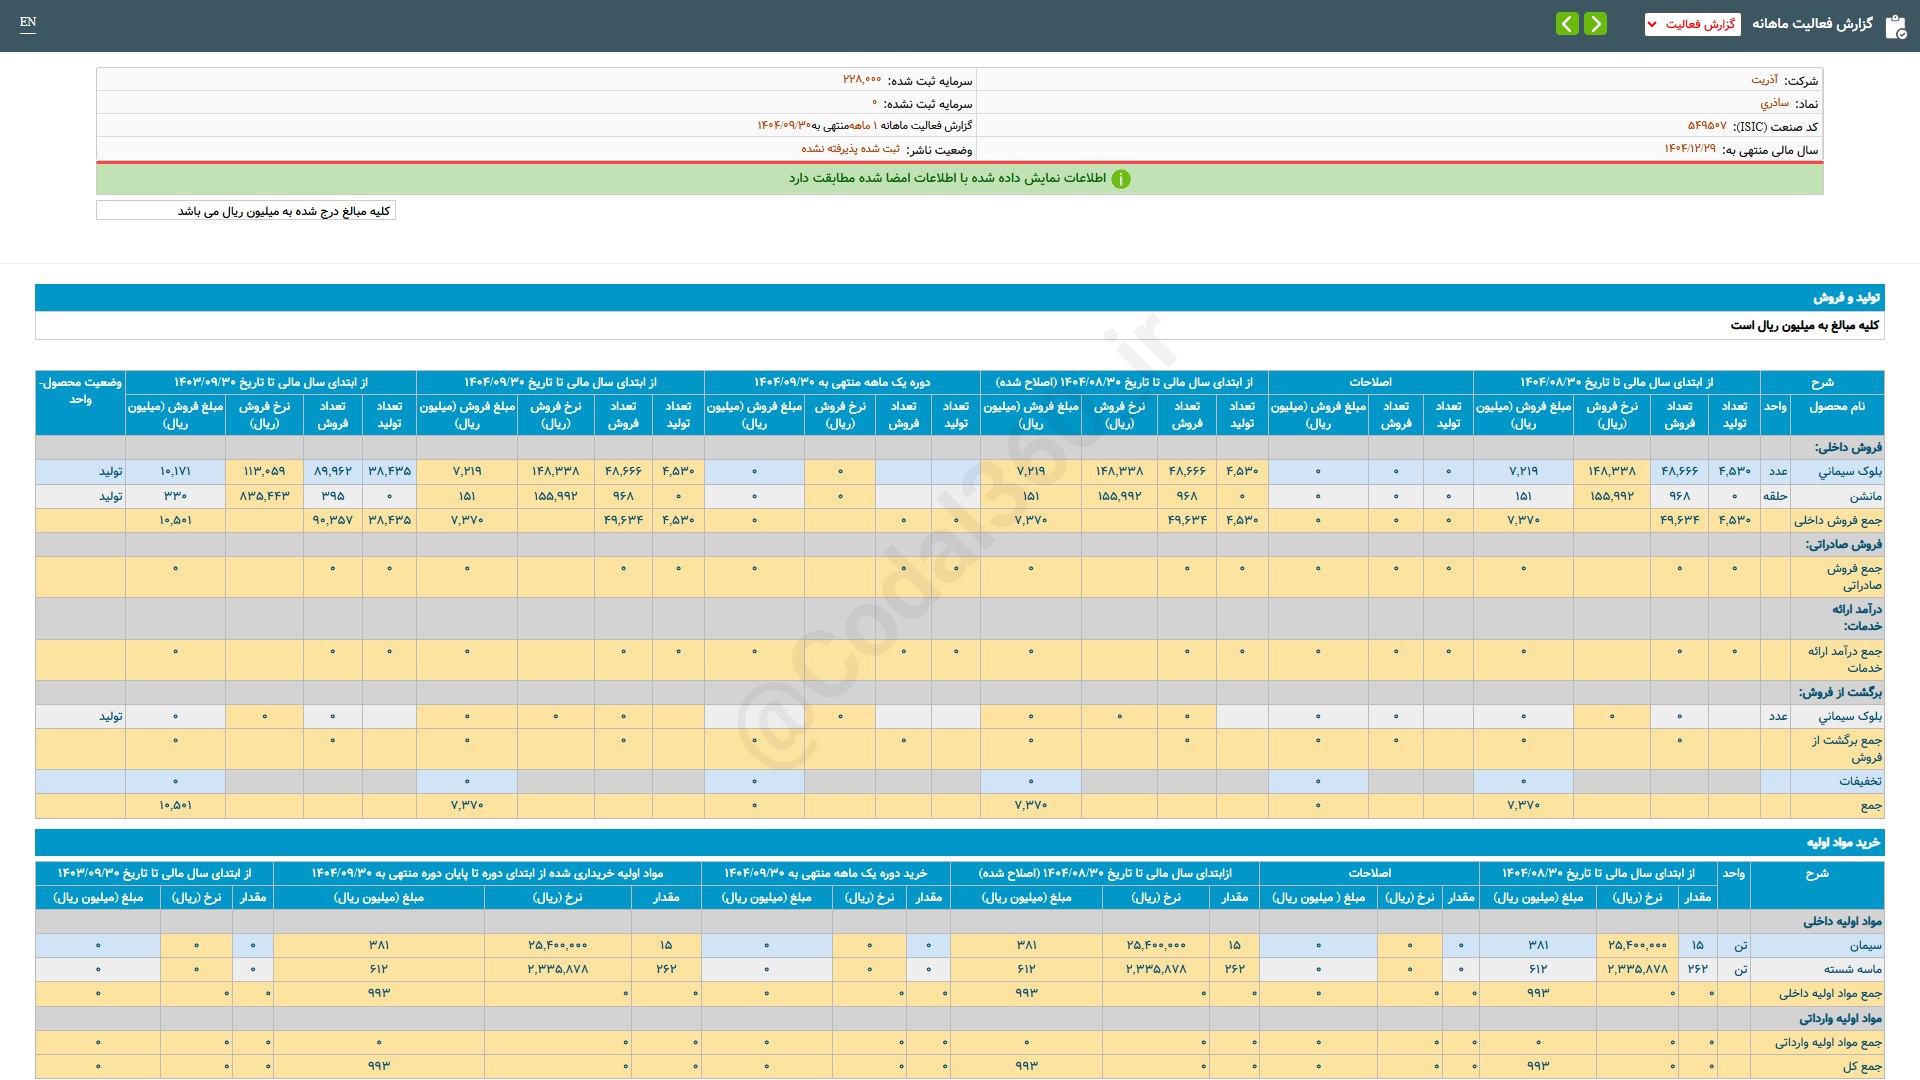
Task: Go to next report with right green arrow
Action: click(1596, 24)
